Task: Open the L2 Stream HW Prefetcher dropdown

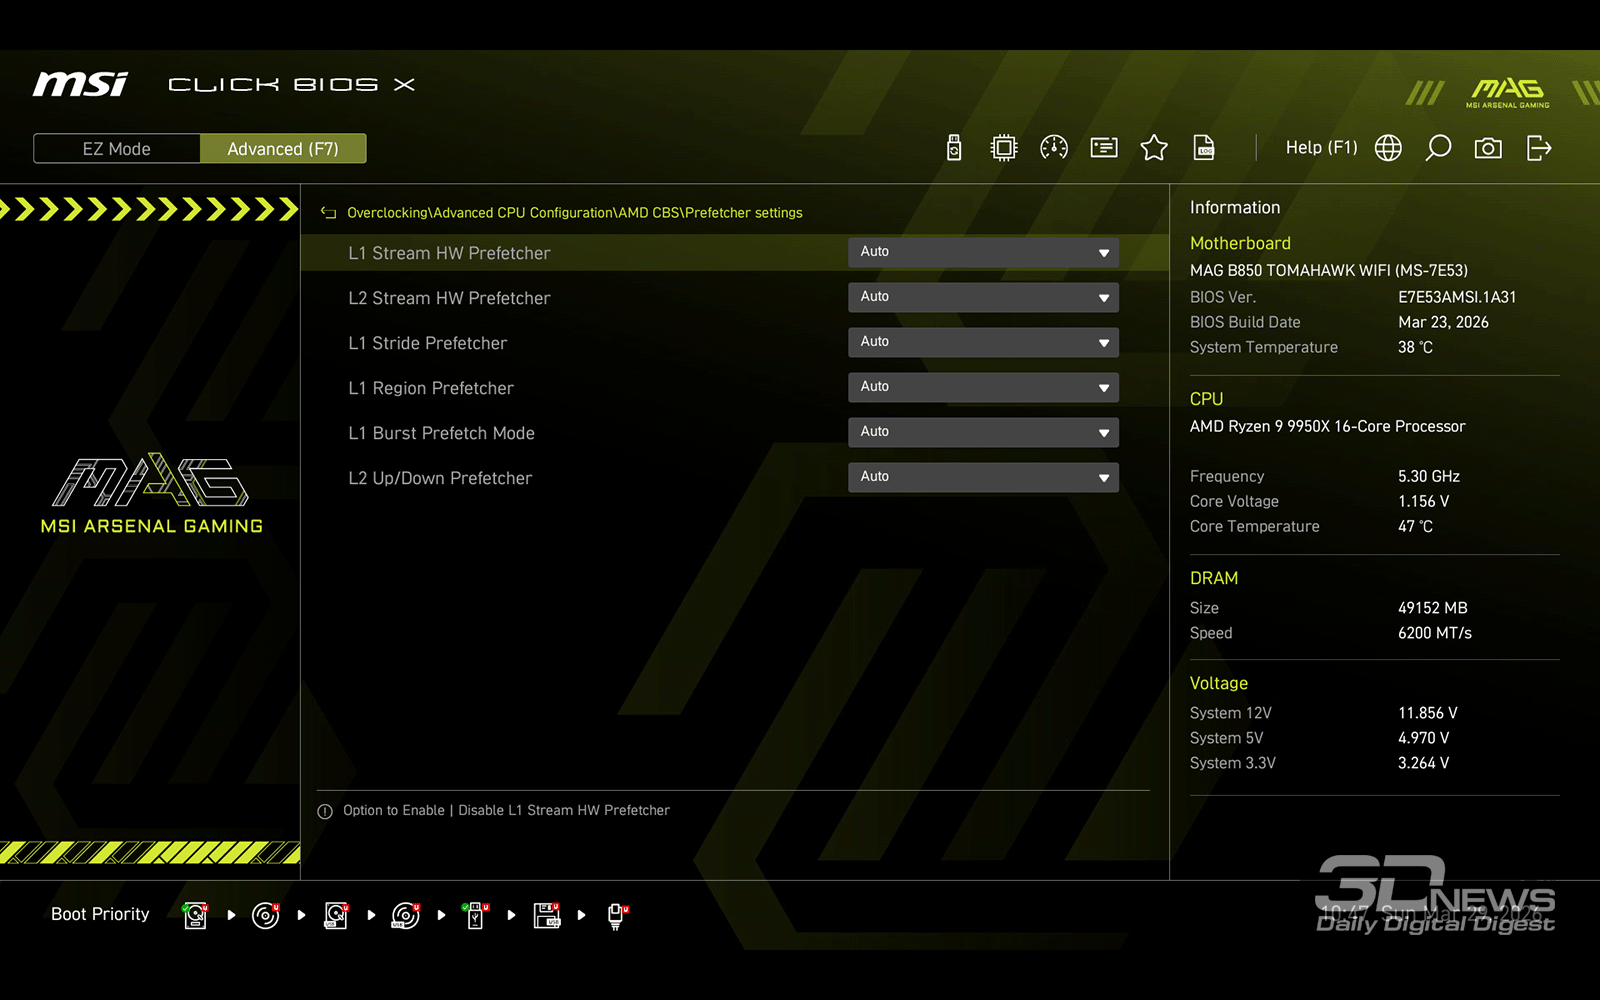Action: [983, 297]
